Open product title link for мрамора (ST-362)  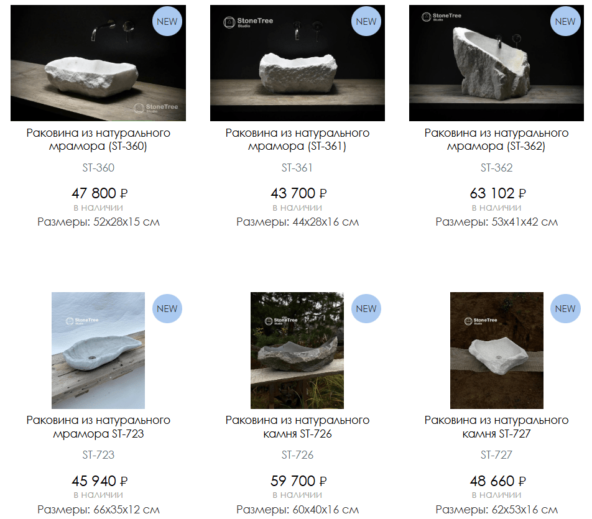[x=496, y=139]
